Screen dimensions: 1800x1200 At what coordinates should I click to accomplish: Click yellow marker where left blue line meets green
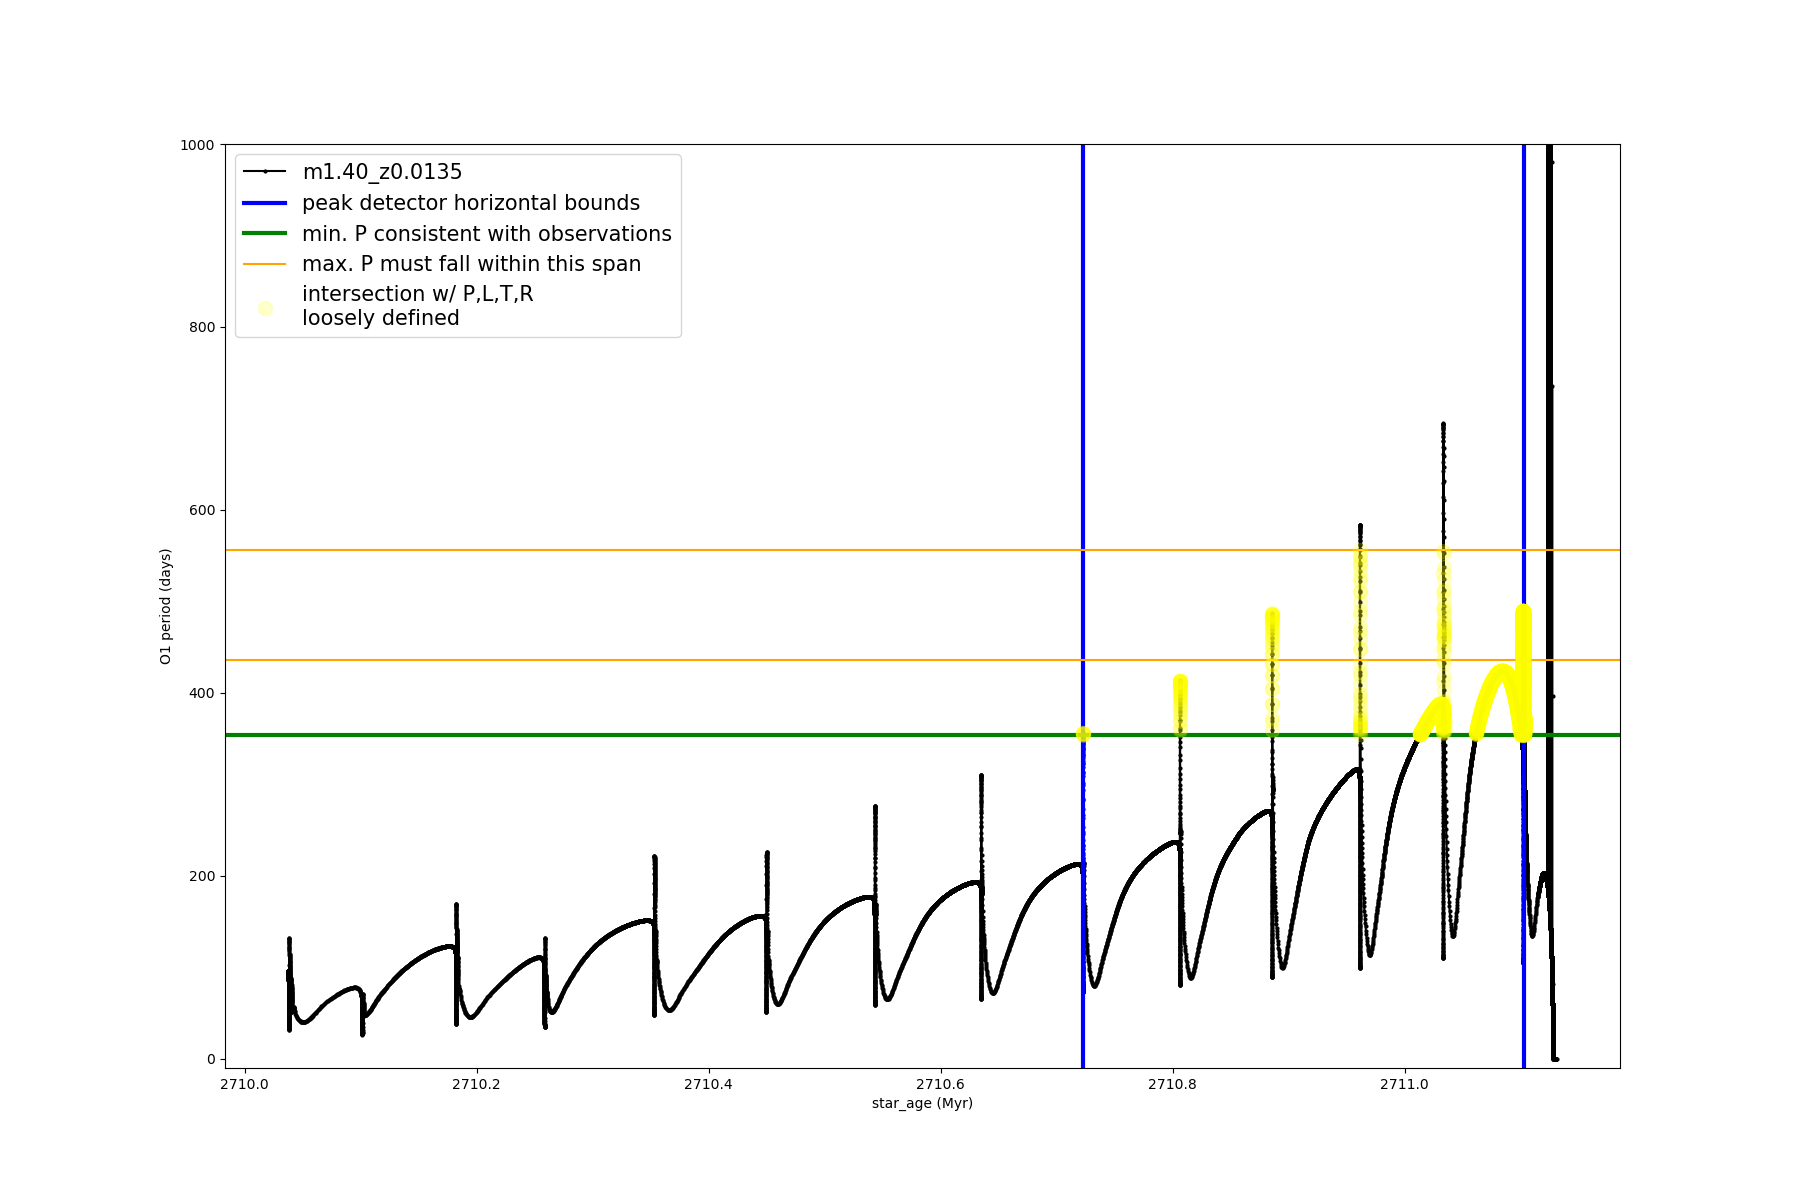pos(1083,734)
